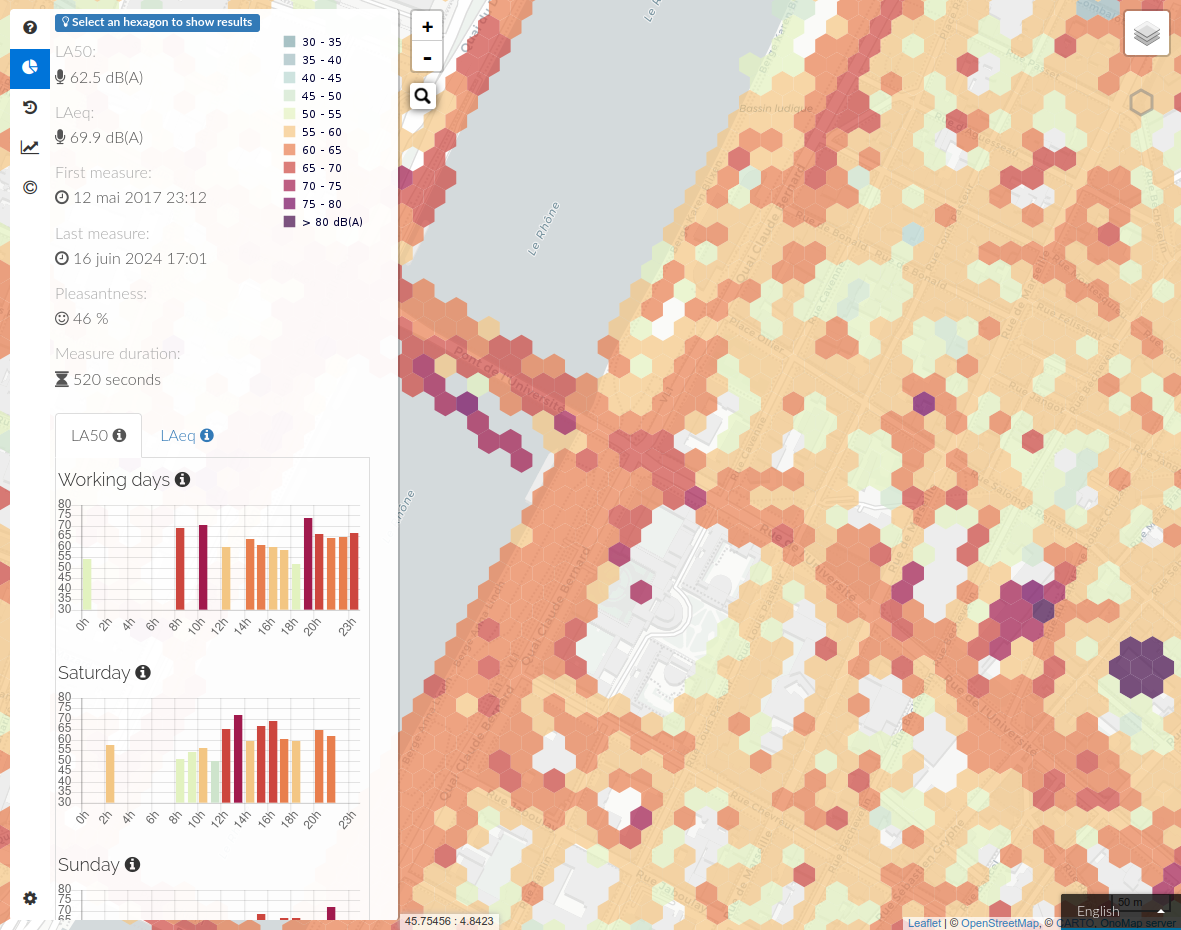Click the clock icon beside 12 mai 2017
Viewport: 1181px width, 930px height.
pos(62,197)
